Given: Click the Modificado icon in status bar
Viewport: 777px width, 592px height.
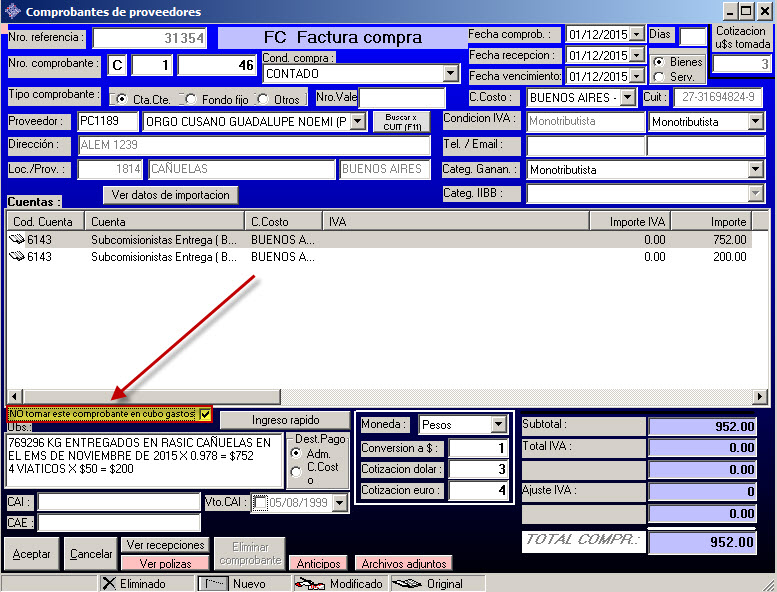Looking at the screenshot, I should click(x=308, y=583).
